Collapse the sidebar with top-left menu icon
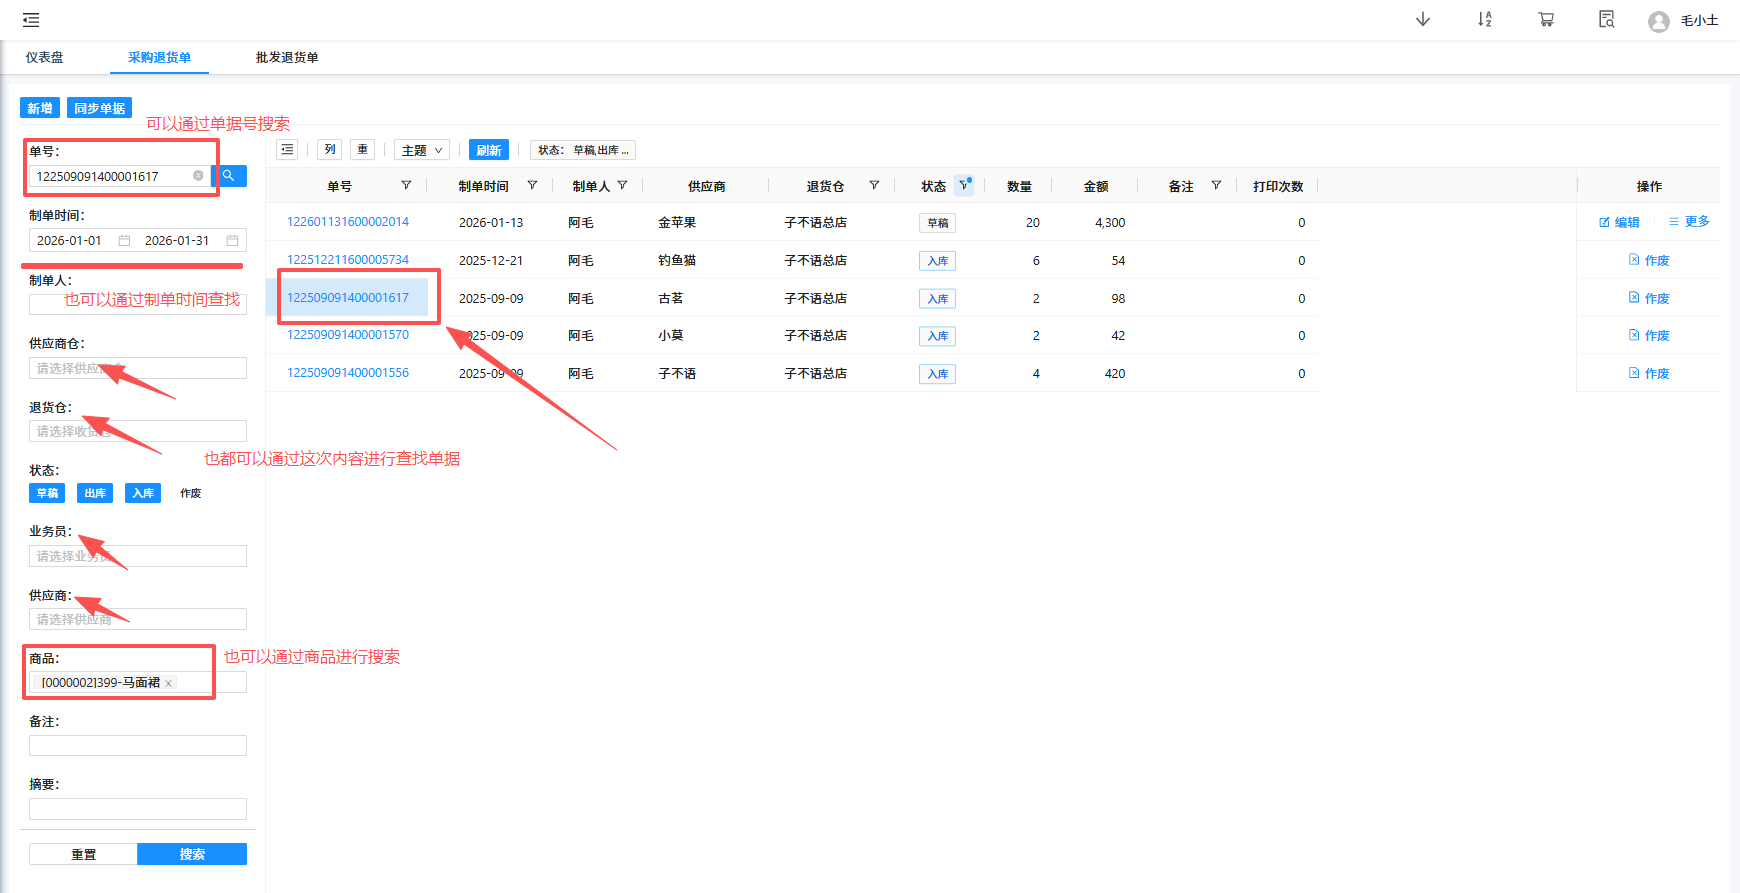Viewport: 1740px width, 893px height. [31, 20]
